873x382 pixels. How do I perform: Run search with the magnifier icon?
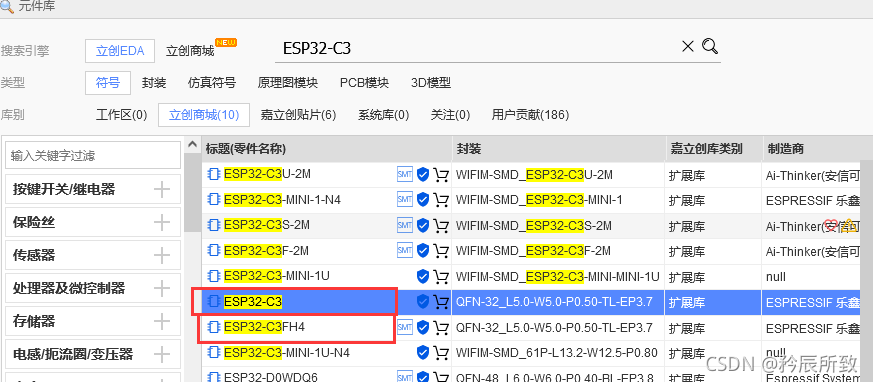[x=710, y=46]
